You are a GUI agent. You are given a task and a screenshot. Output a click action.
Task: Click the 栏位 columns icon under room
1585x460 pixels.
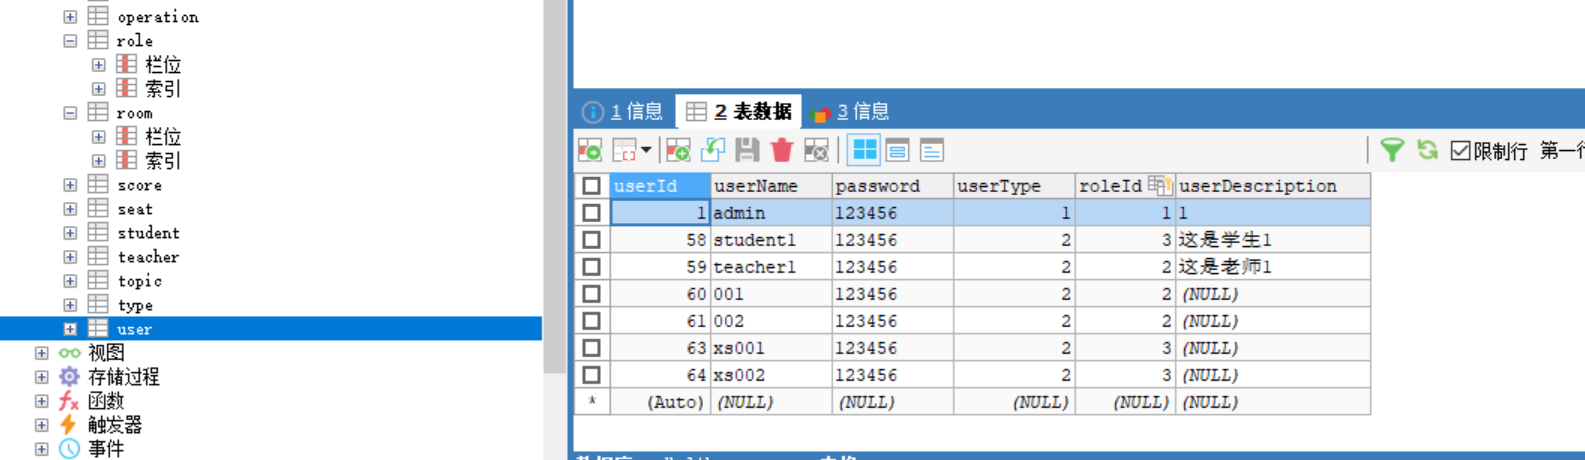coord(127,136)
